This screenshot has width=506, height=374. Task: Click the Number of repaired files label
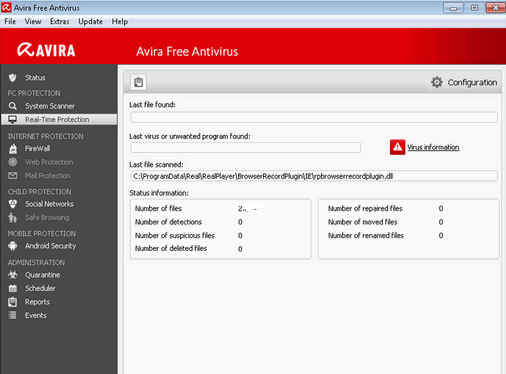(365, 208)
